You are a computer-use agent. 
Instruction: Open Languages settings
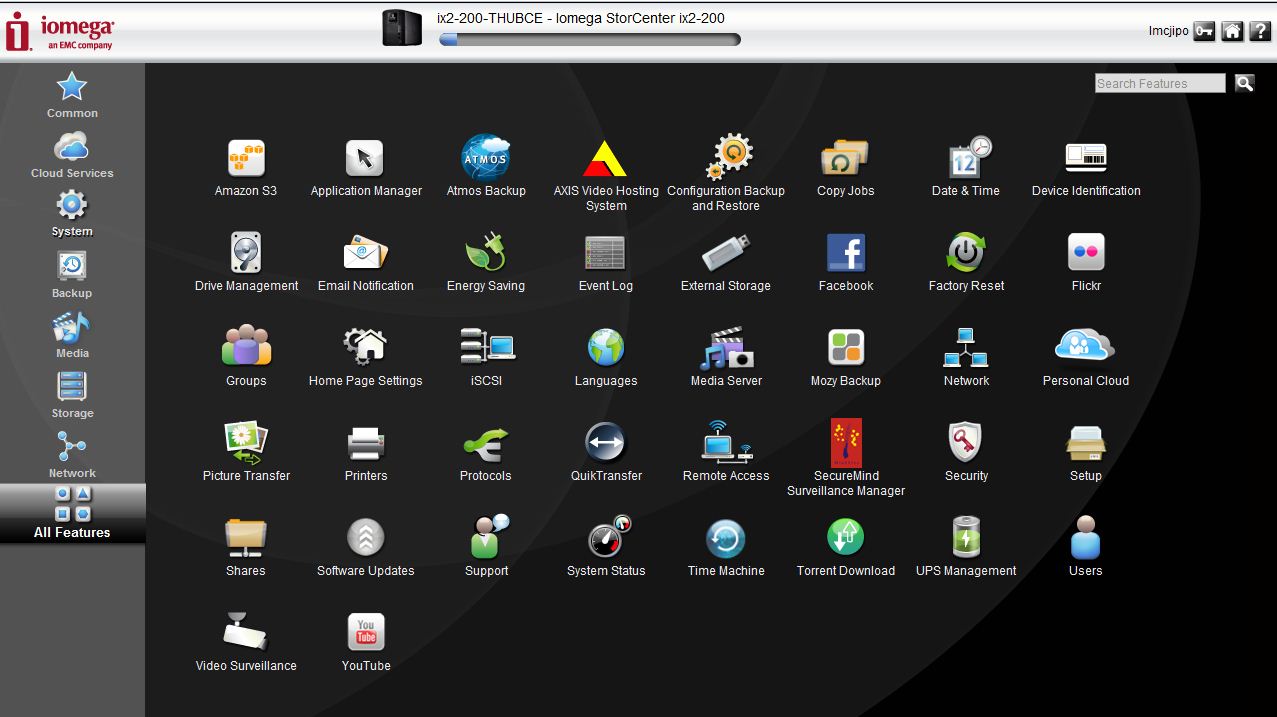click(x=606, y=357)
